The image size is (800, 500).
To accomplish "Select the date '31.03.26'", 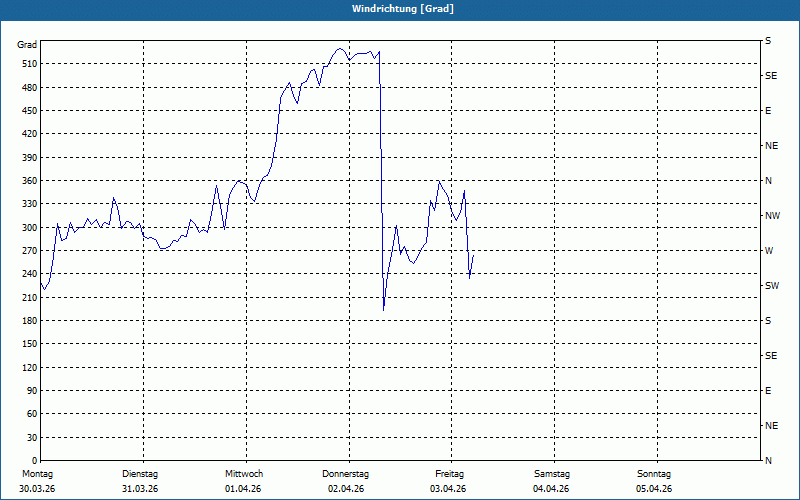I will (140, 489).
